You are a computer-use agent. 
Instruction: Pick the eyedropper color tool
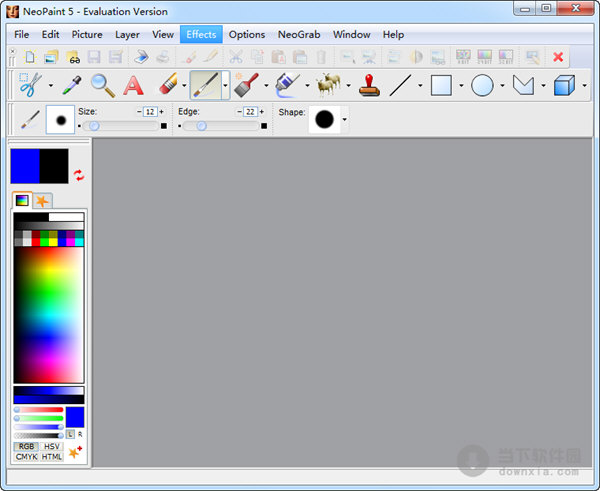[72, 85]
